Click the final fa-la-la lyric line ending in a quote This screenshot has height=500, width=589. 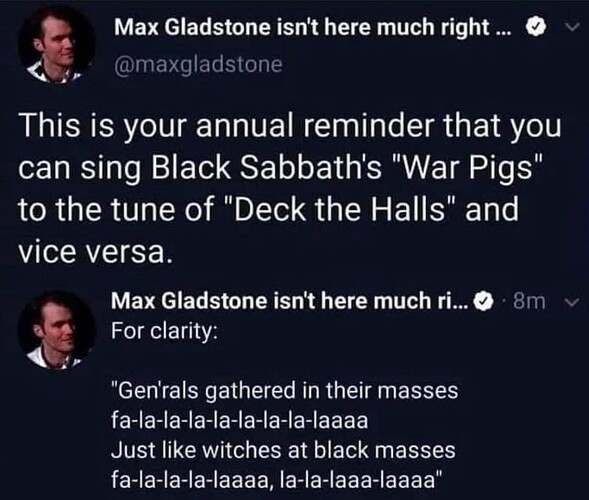point(276,480)
